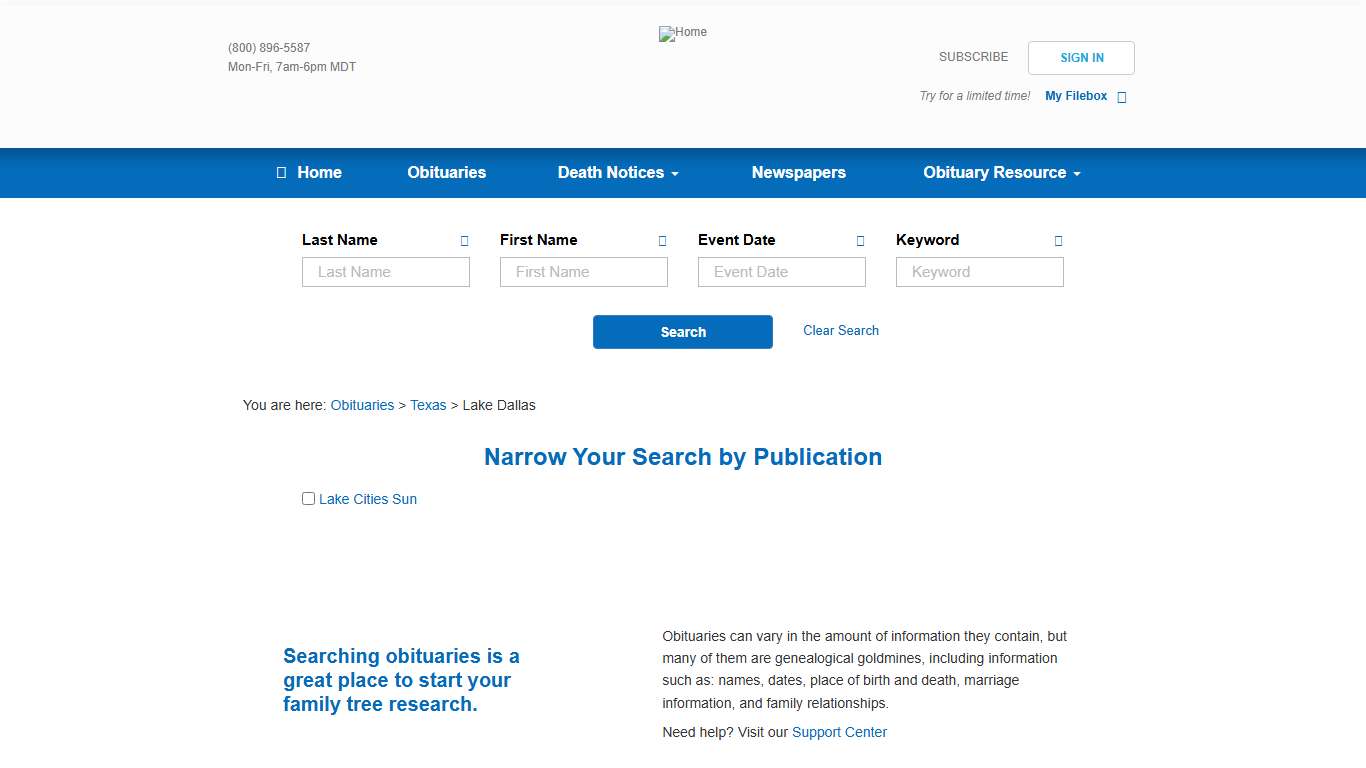1366x768 pixels.
Task: Go to the Newspapers menu item
Action: [798, 173]
